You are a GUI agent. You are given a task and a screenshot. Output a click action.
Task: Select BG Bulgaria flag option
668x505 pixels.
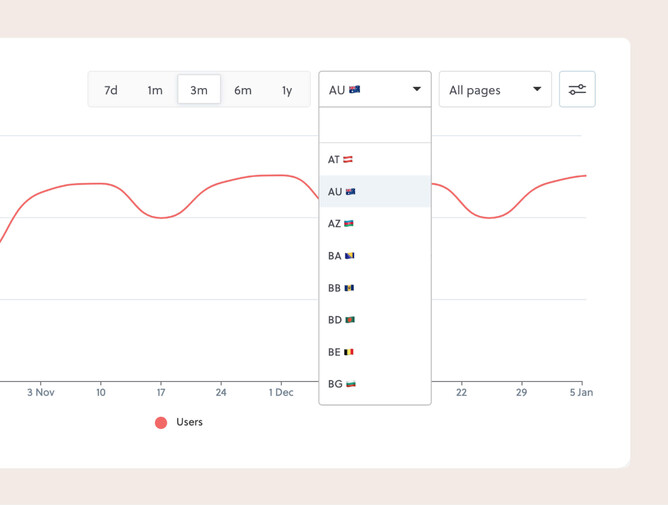pos(375,384)
